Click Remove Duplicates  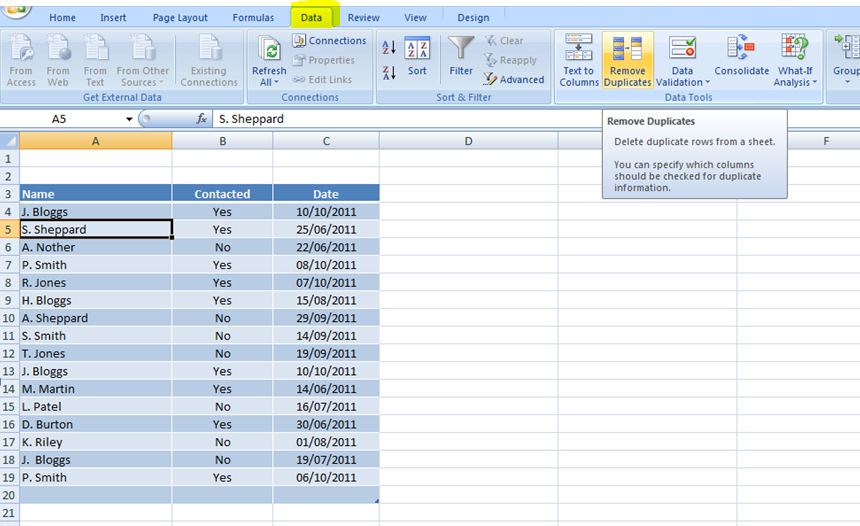pyautogui.click(x=627, y=60)
